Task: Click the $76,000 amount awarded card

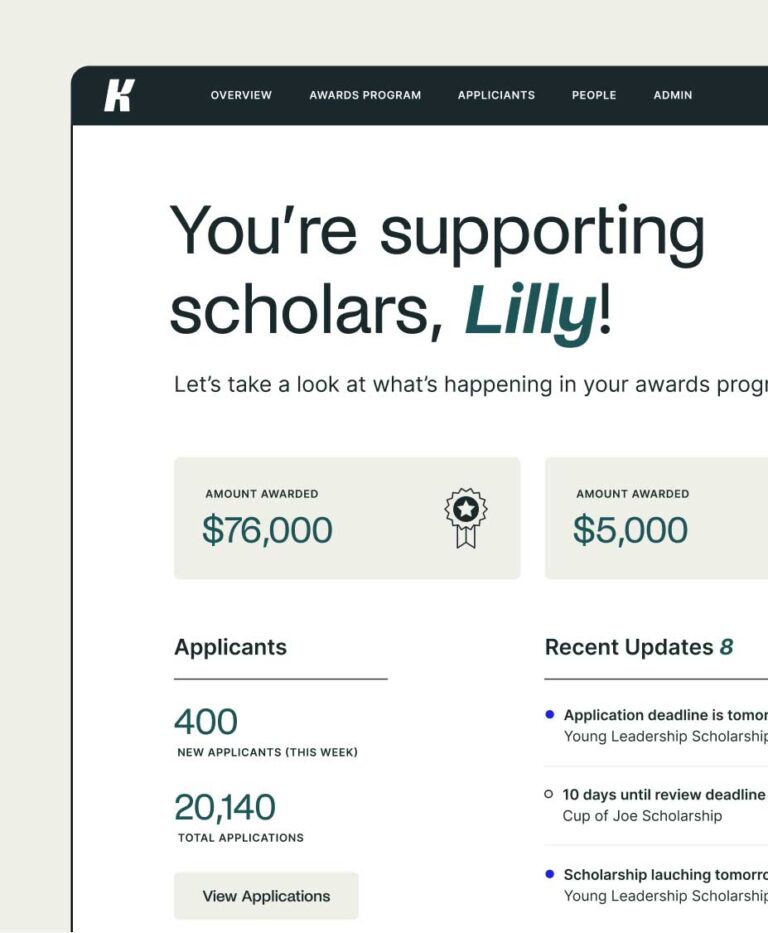Action: point(347,517)
